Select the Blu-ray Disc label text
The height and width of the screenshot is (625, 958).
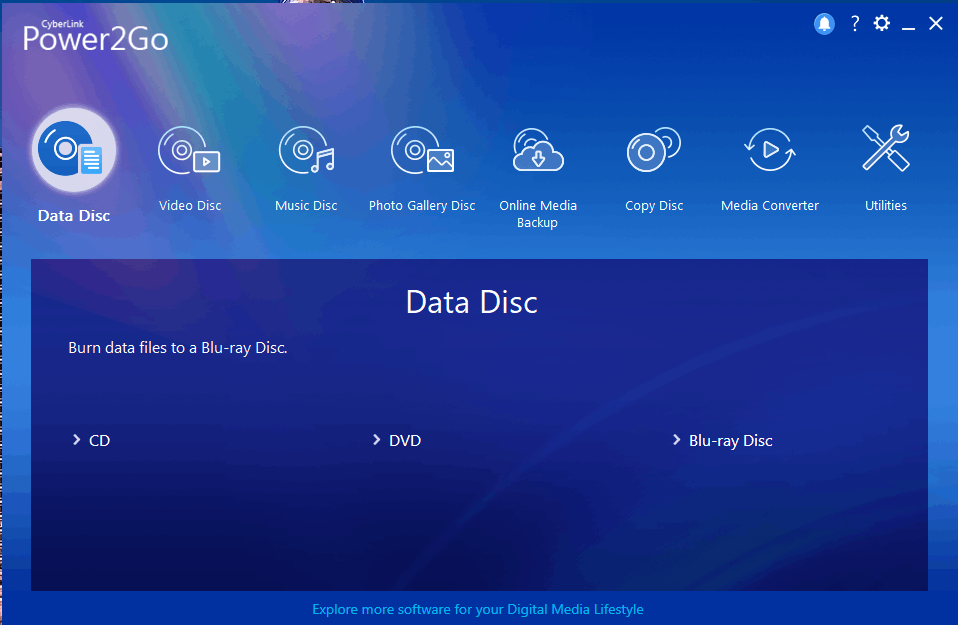(731, 440)
